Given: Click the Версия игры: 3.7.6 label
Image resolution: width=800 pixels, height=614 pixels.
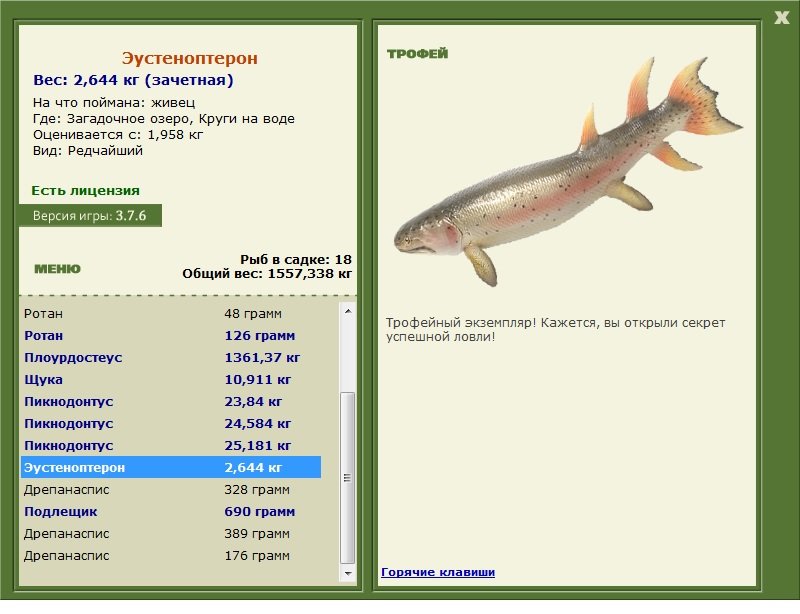Looking at the screenshot, I should tap(90, 215).
